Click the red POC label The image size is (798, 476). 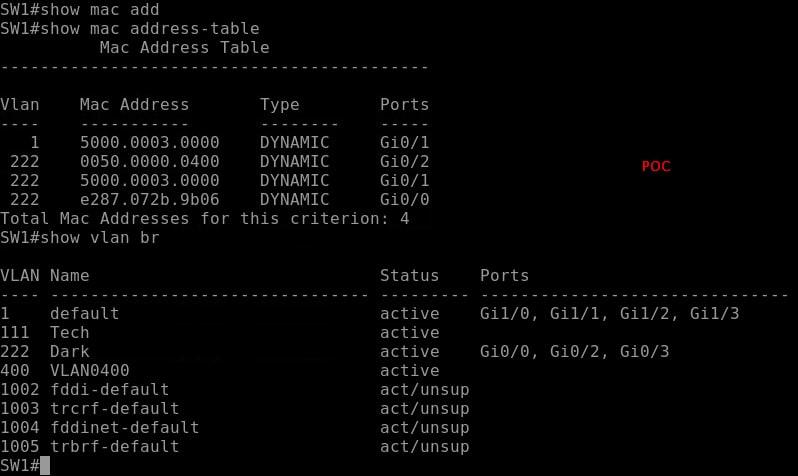tap(655, 166)
